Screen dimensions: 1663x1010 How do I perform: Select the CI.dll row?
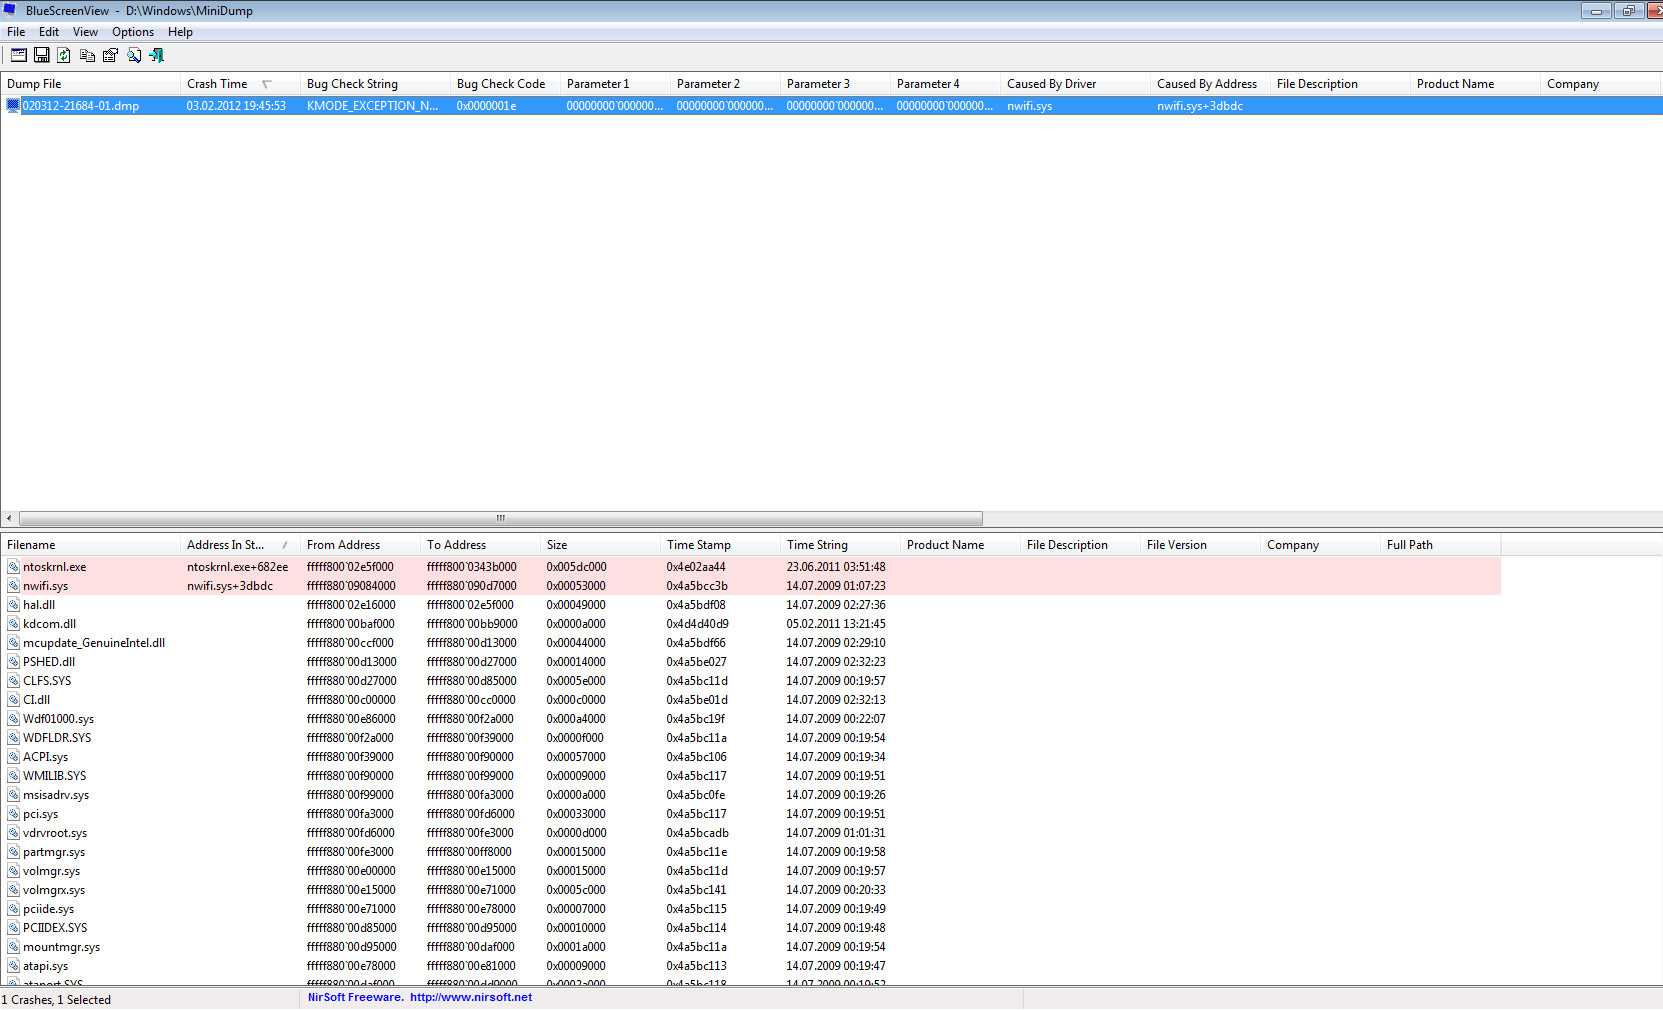750,700
